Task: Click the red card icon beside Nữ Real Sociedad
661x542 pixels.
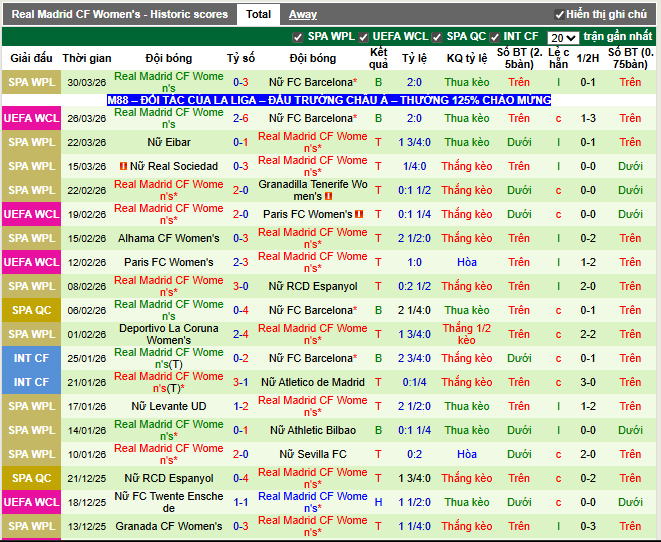Action: coord(123,166)
